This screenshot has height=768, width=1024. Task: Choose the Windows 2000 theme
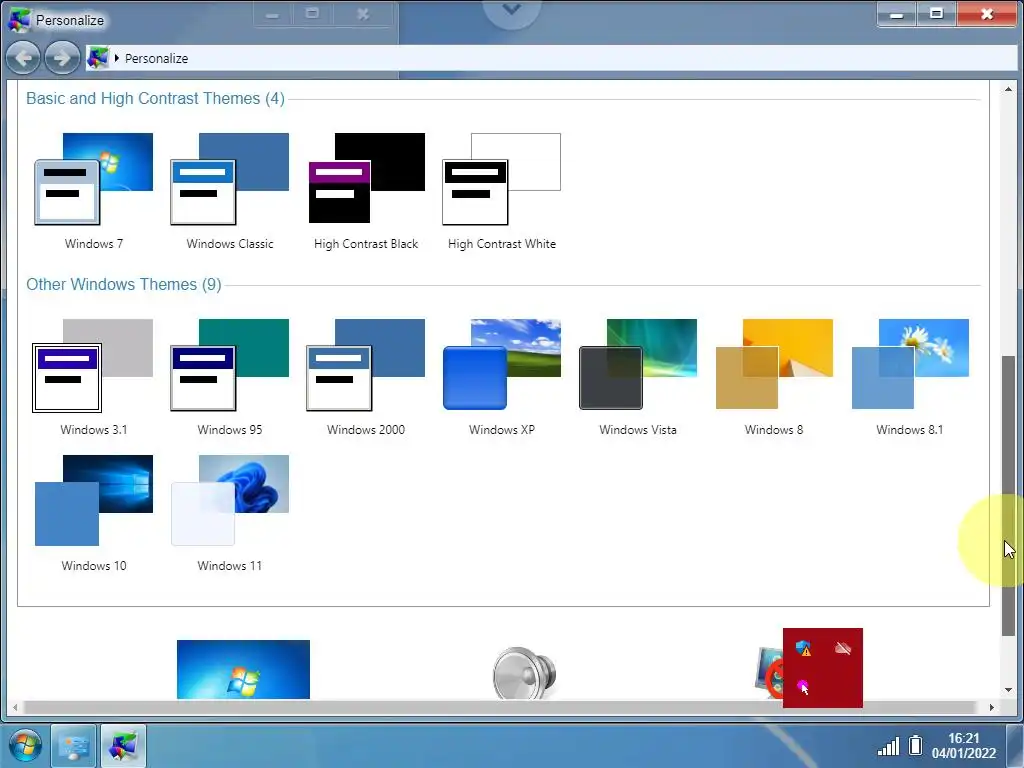[x=366, y=377]
